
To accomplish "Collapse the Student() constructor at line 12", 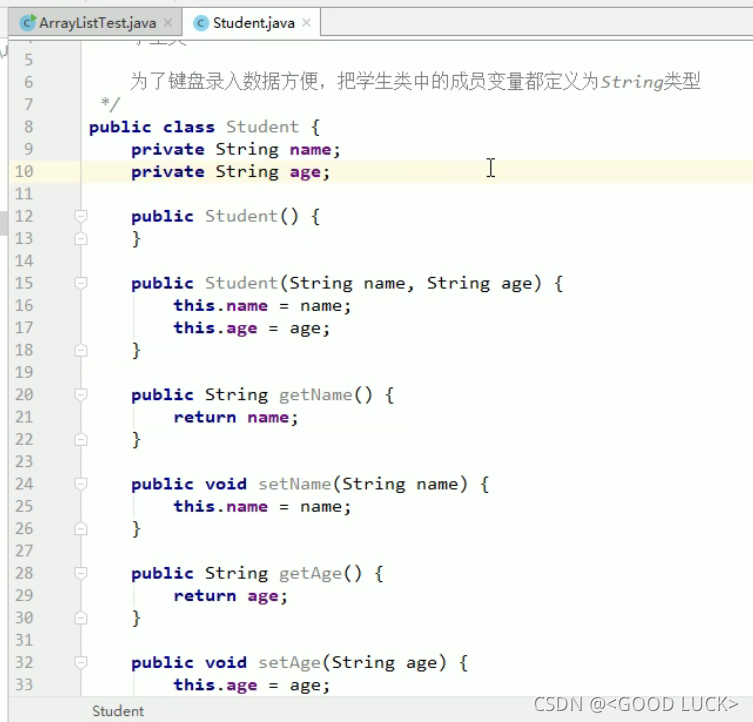I will [x=81, y=216].
